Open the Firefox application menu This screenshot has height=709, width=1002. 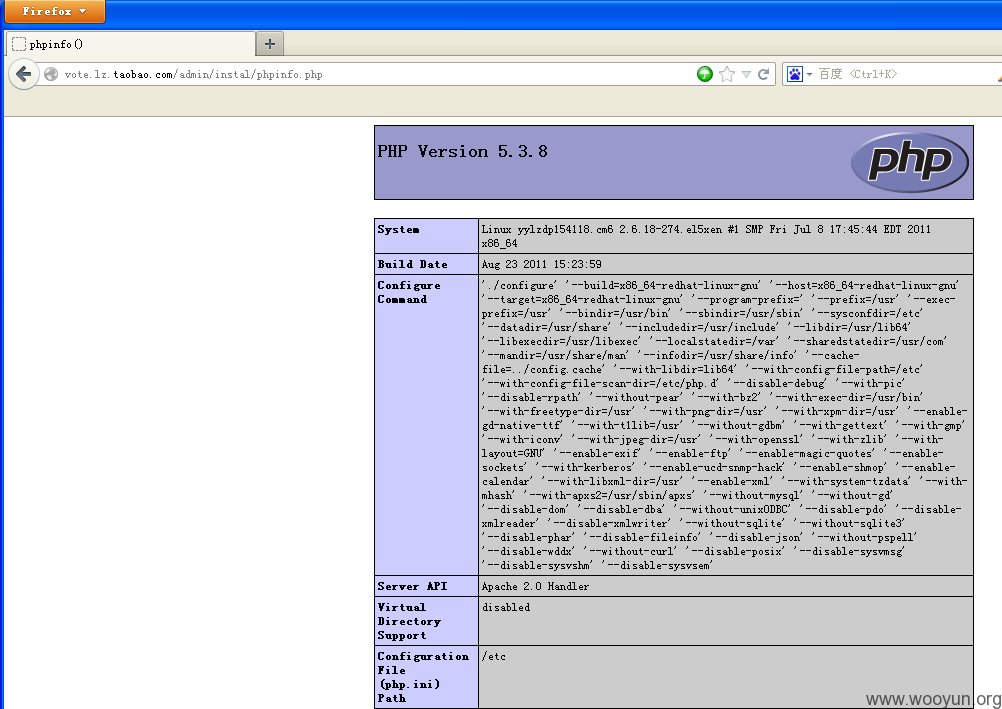click(x=55, y=12)
